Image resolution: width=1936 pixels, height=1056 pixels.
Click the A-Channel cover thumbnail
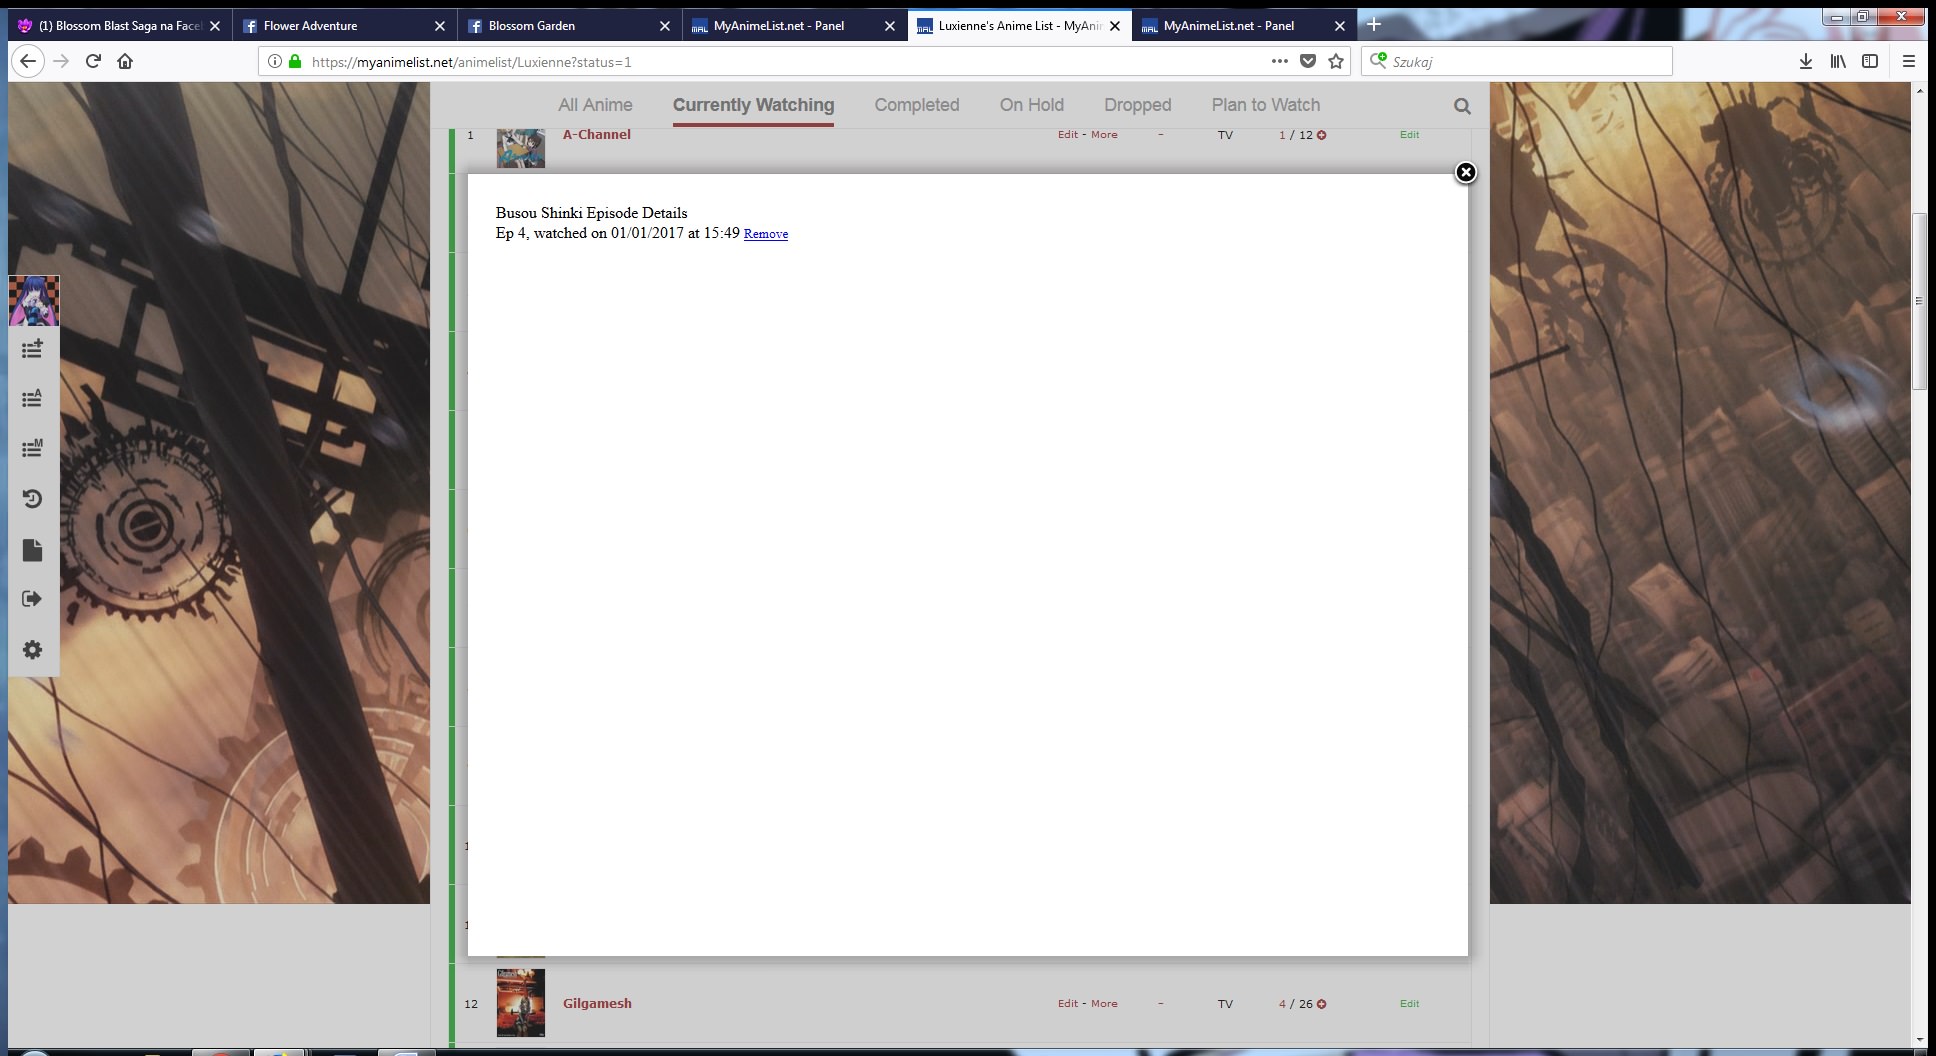(x=521, y=148)
